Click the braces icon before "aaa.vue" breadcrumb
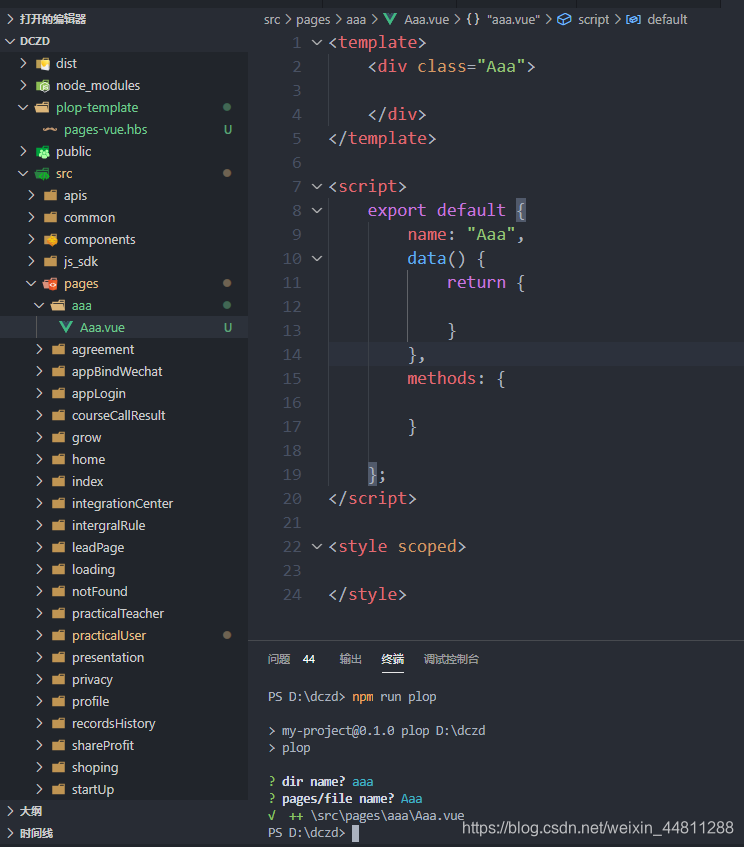The height and width of the screenshot is (847, 744). tap(473, 19)
